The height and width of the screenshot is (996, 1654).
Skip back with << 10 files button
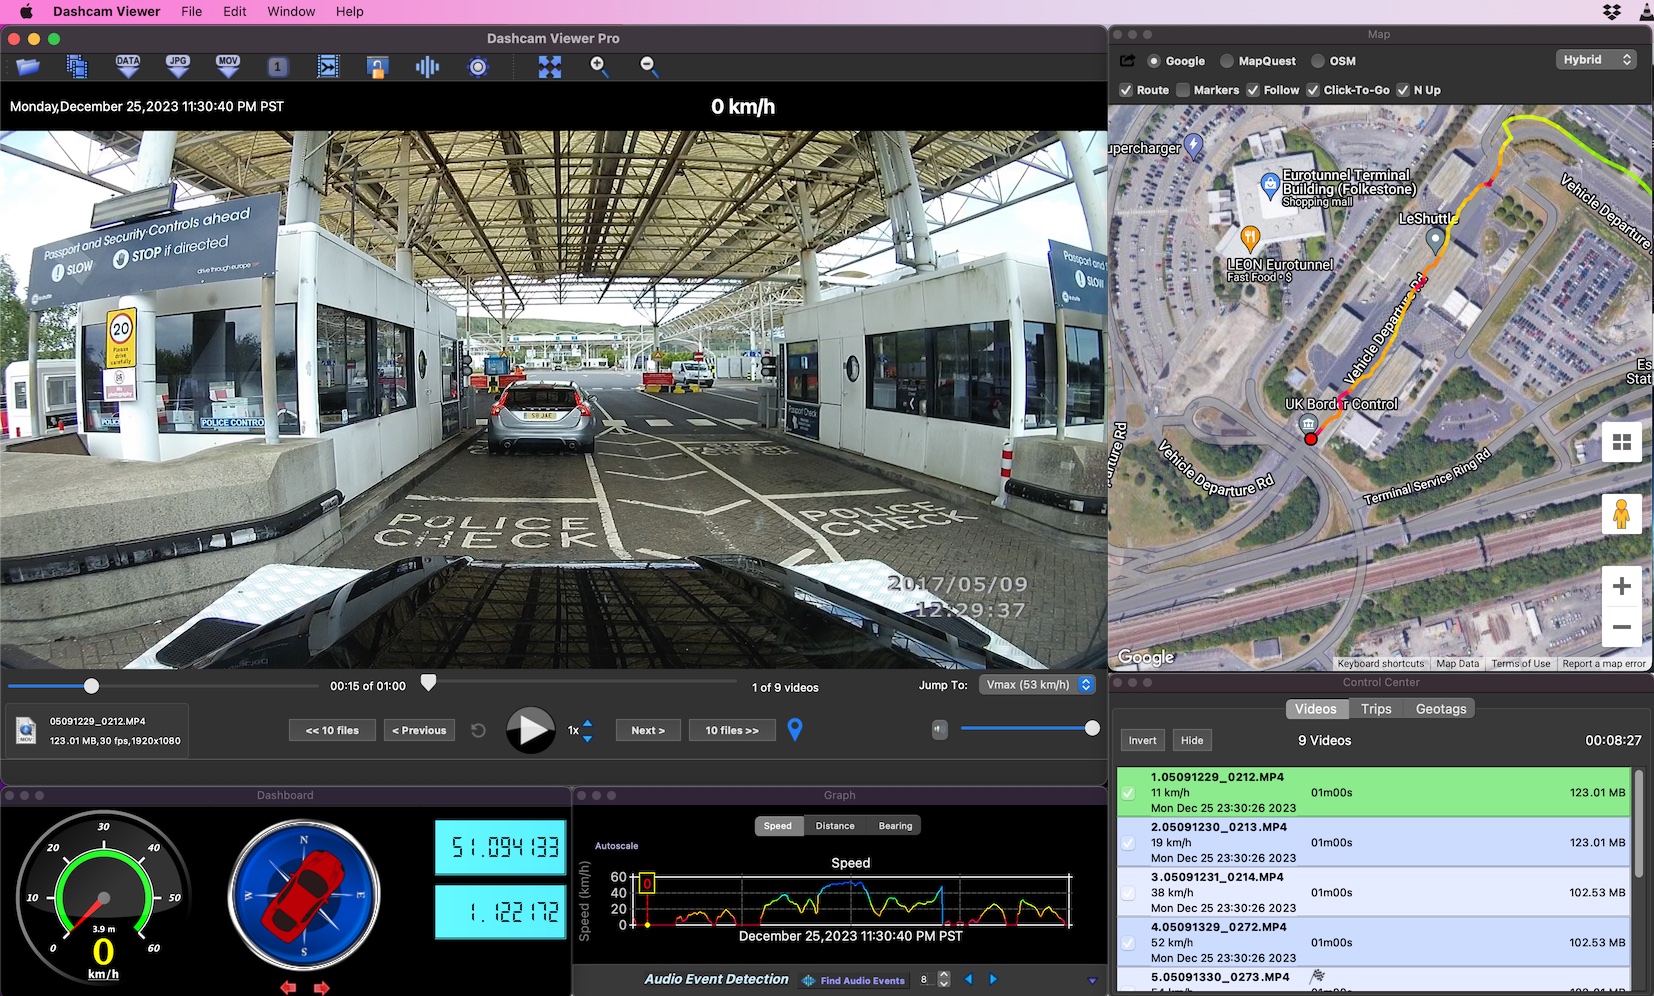[x=332, y=730]
